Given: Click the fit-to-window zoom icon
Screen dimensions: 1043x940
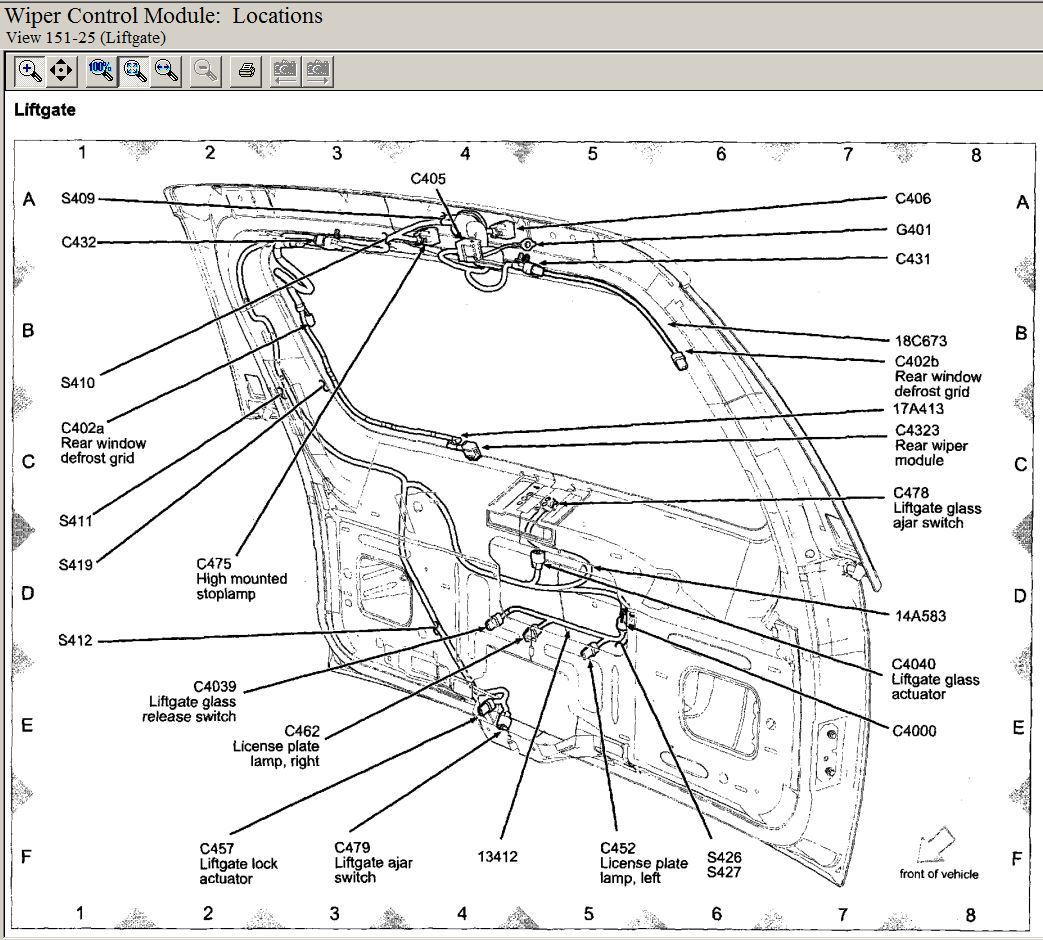Looking at the screenshot, I should [x=134, y=71].
